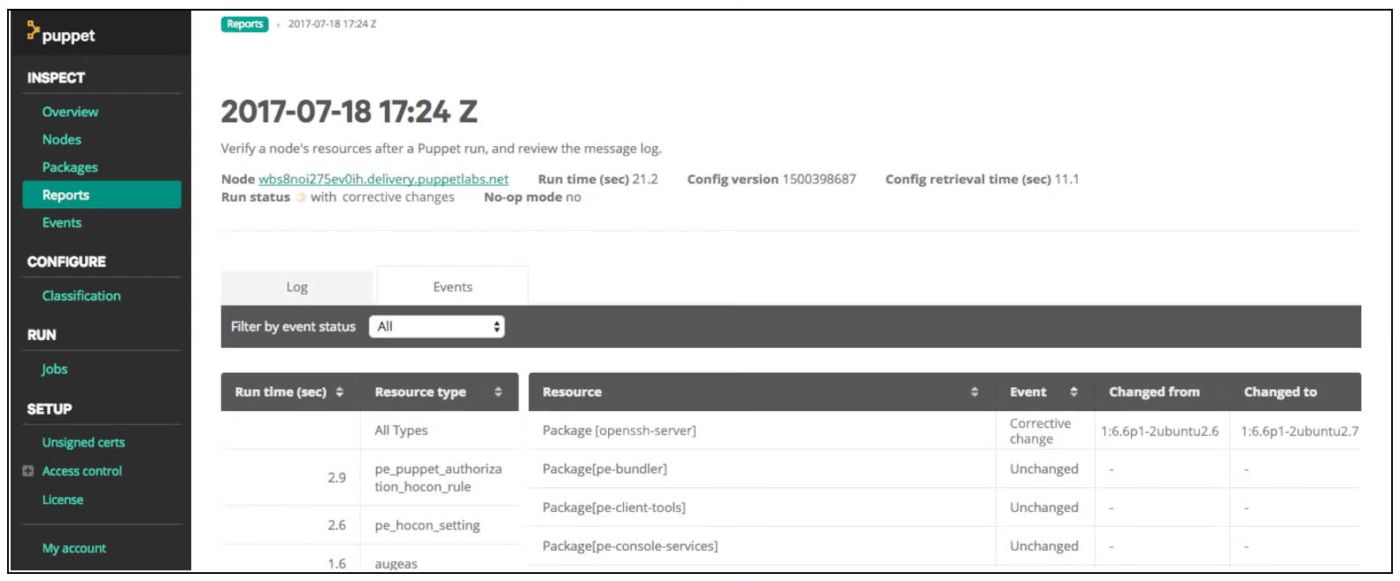Select pe_puppet_authorization_hocon_rule resource type
This screenshot has height=581, width=1400.
coord(439,478)
